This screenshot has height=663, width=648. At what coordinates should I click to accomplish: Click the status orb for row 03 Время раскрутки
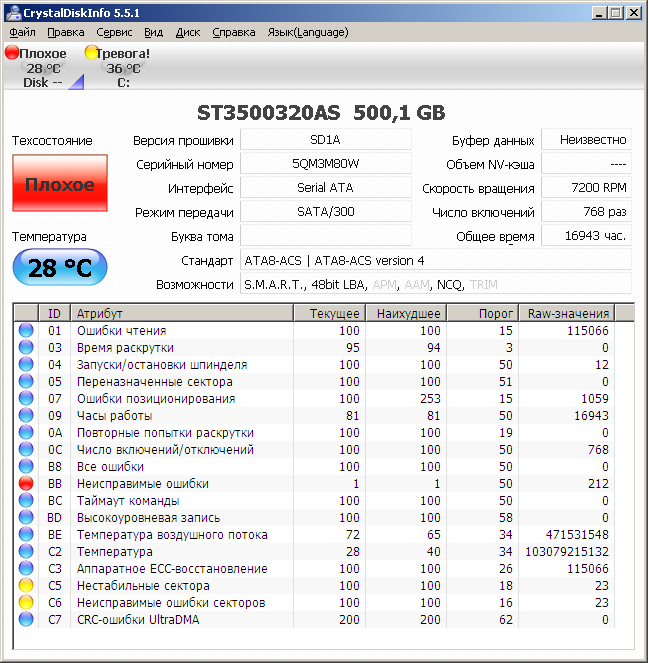click(26, 347)
